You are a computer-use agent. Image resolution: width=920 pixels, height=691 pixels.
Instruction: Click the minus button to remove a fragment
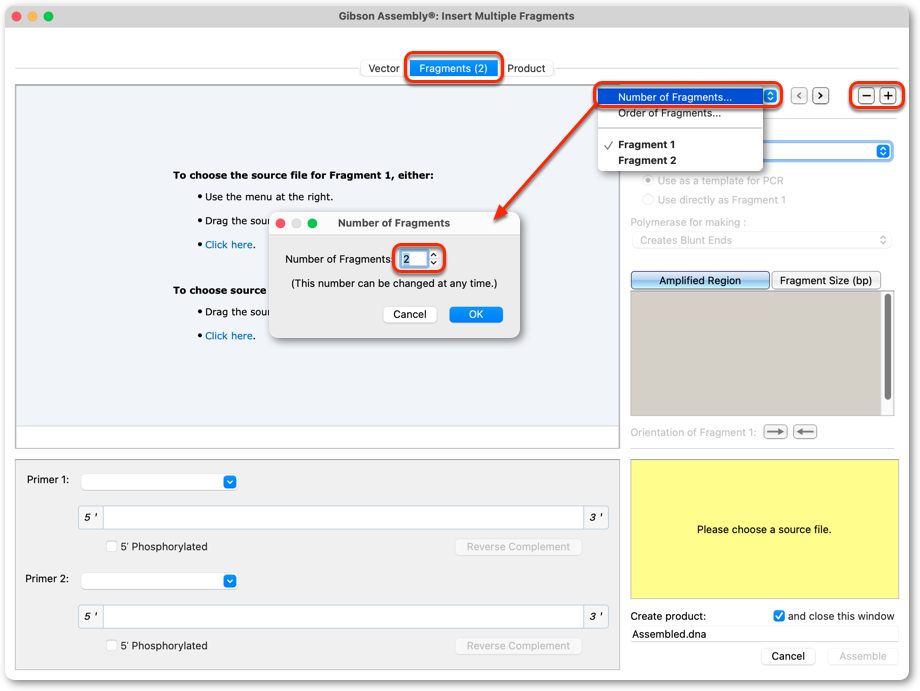pyautogui.click(x=866, y=96)
